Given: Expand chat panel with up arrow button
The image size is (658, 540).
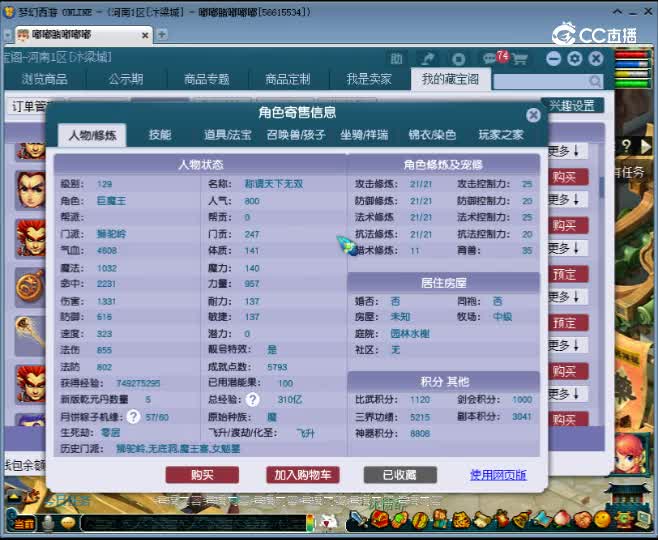Looking at the screenshot, I should click(14, 498).
